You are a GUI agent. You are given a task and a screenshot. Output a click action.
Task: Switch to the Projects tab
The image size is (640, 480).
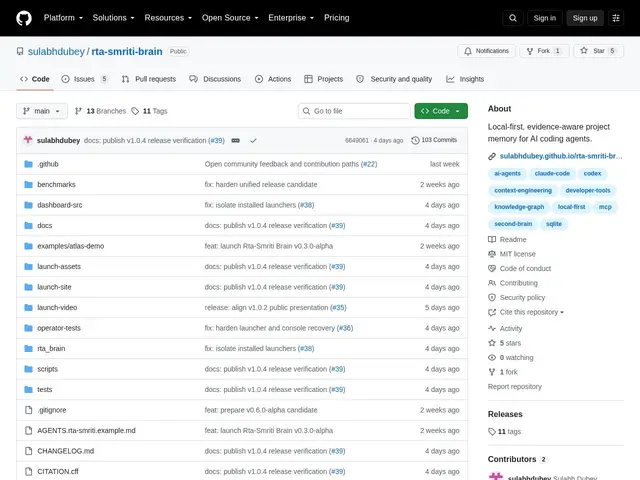(324, 79)
